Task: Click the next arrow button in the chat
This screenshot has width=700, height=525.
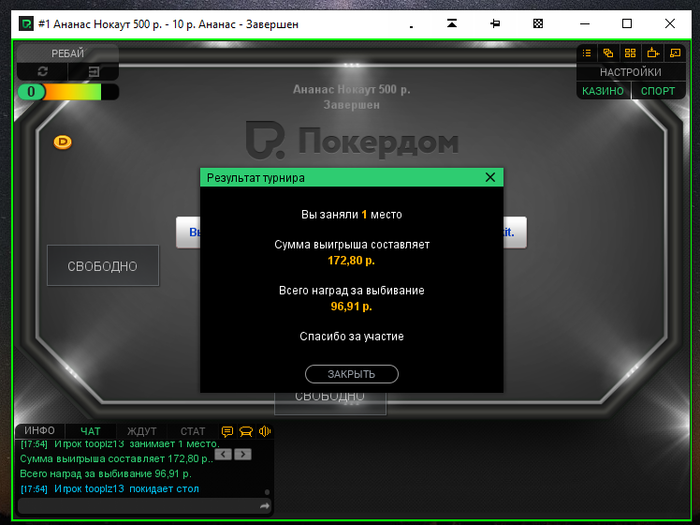Action: [243, 454]
